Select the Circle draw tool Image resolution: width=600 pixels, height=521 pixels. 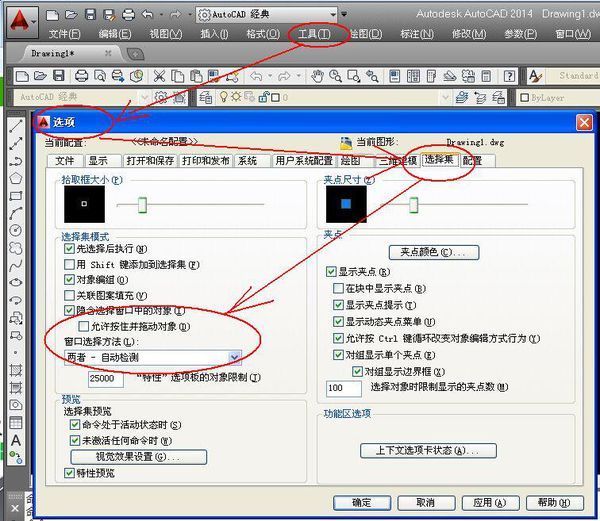16,230
